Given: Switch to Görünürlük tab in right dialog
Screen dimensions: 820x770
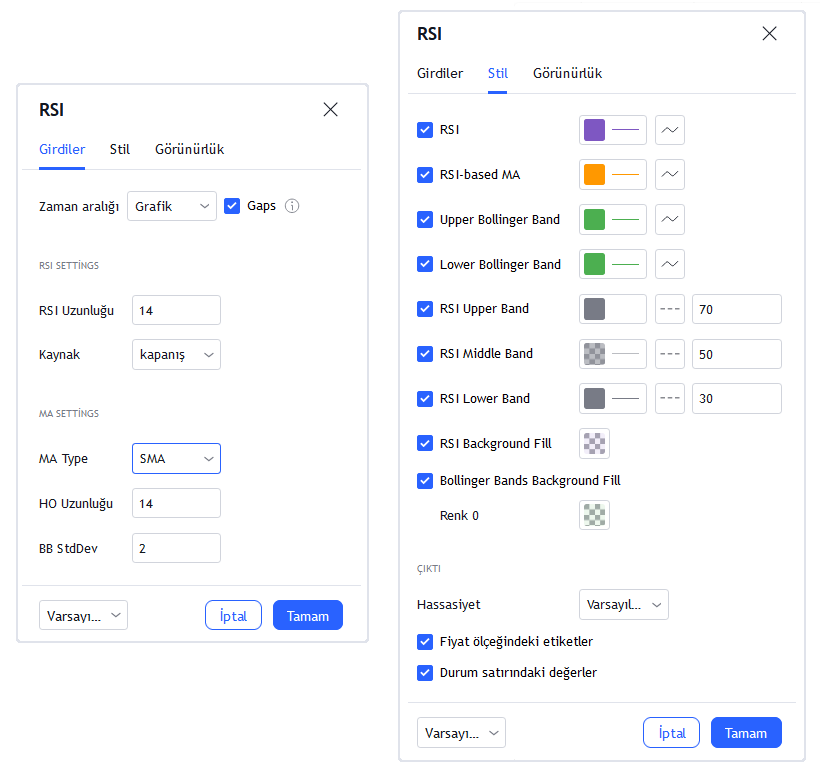Looking at the screenshot, I should coord(567,73).
